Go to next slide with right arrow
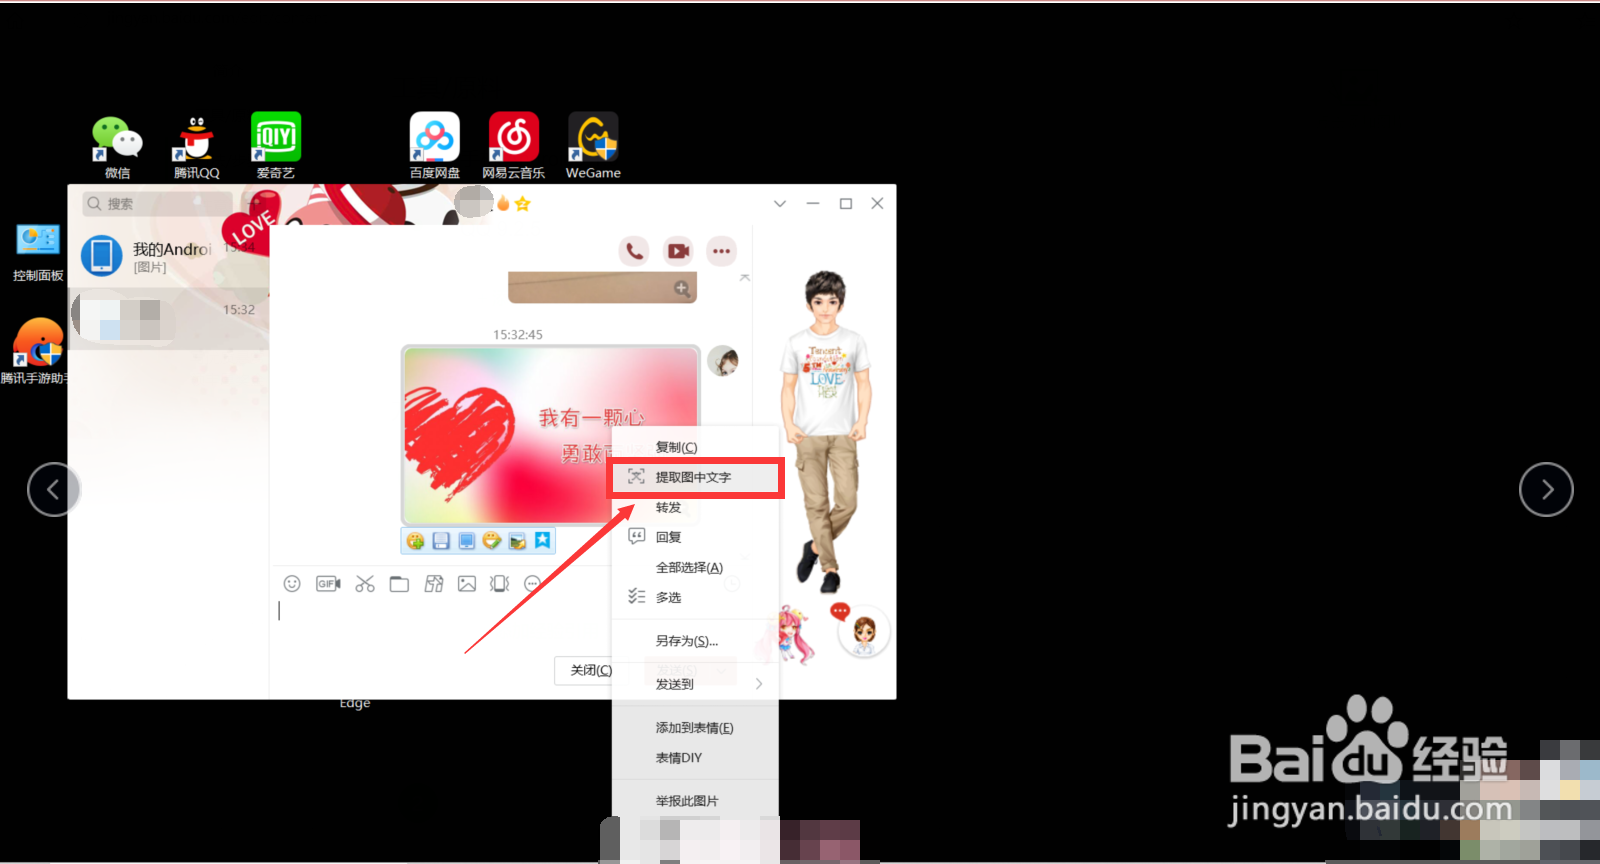1600x864 pixels. pos(1546,489)
